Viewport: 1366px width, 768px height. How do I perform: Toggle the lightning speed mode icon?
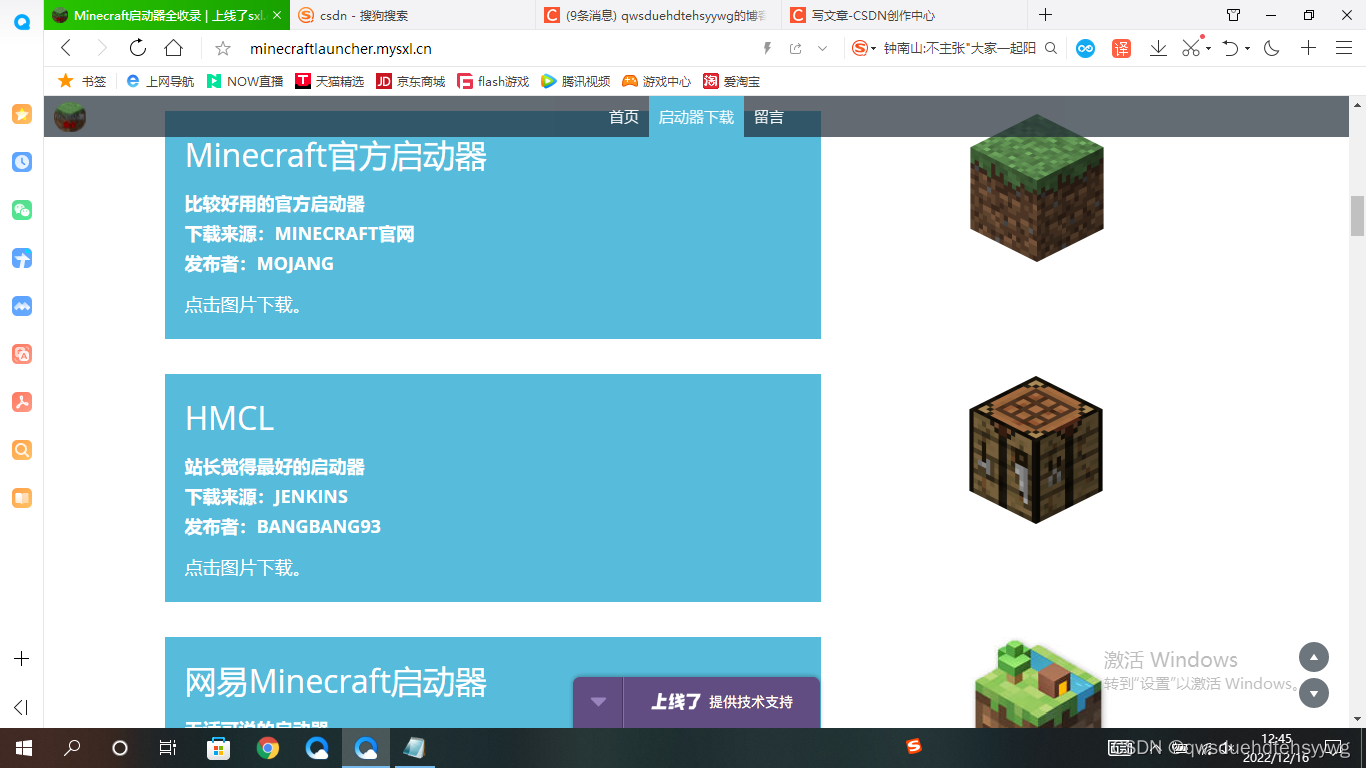[x=768, y=48]
